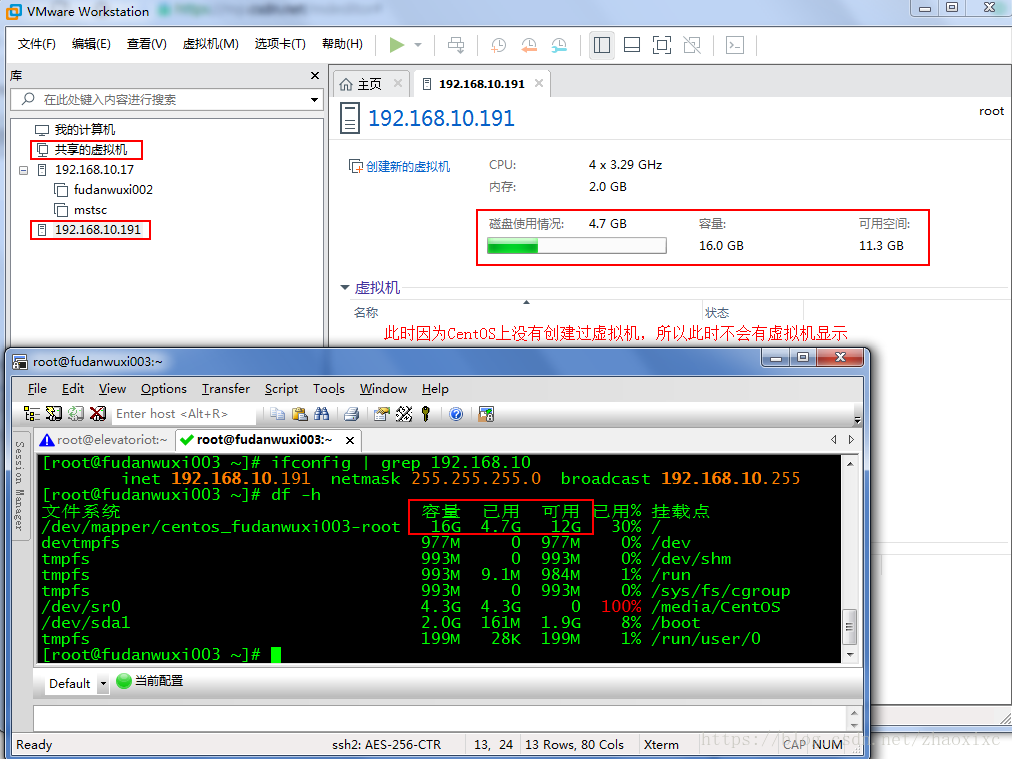Click the SecureFX launch icon
Screen dimensions: 1012x759
(486, 414)
